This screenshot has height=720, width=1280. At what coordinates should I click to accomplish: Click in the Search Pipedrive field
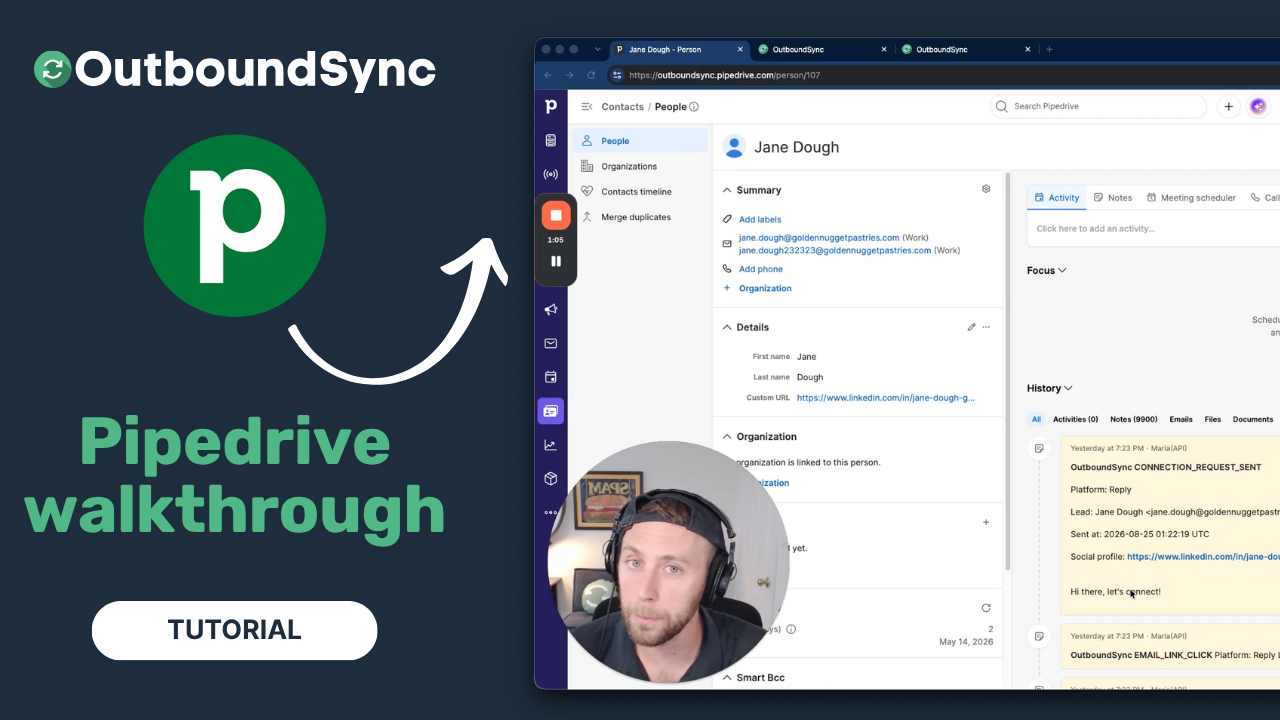[1098, 106]
